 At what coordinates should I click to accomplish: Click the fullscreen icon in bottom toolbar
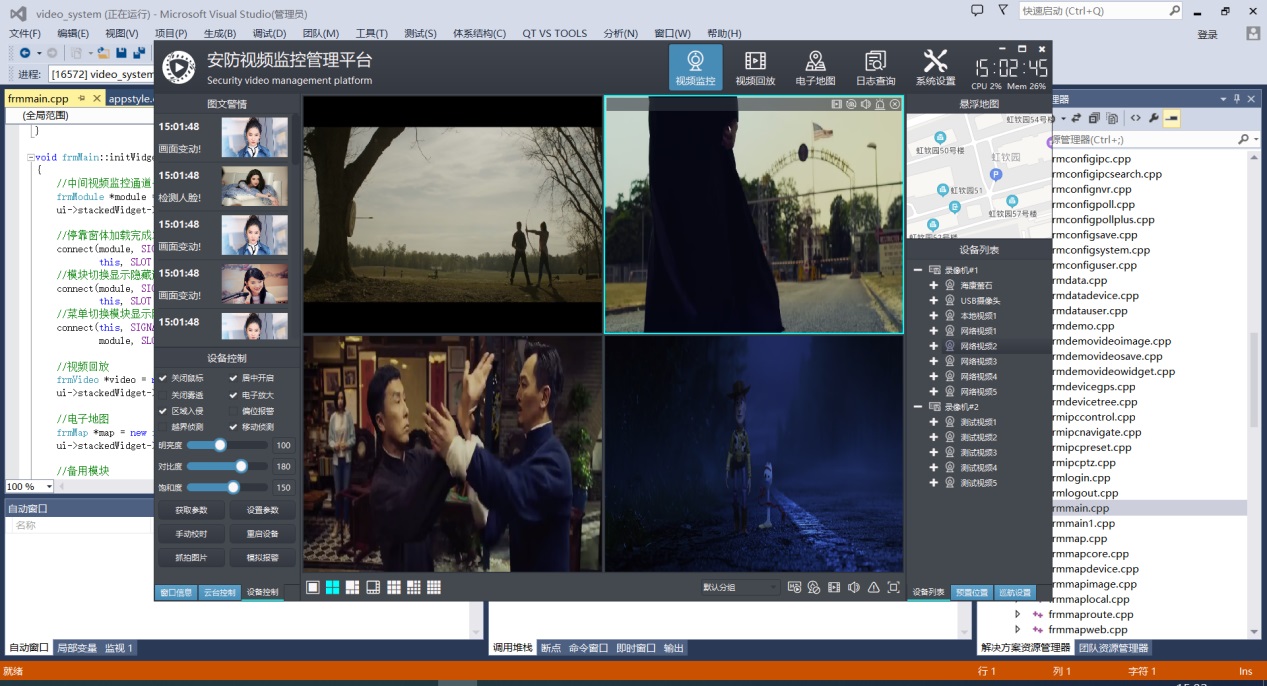point(893,587)
